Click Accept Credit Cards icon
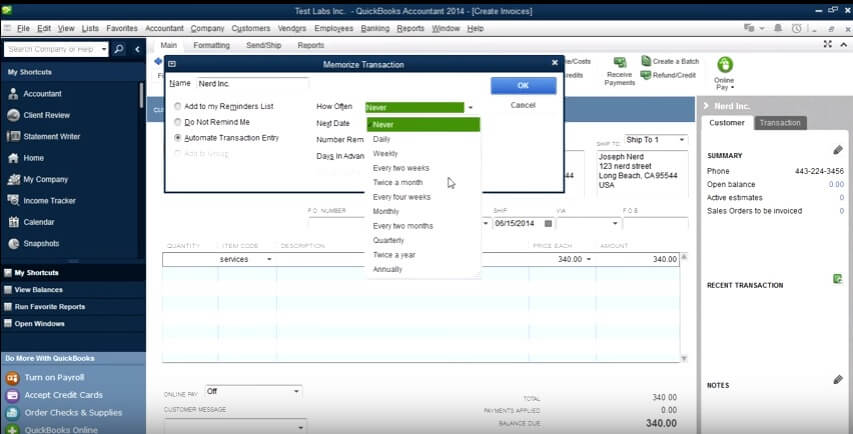This screenshot has height=434, width=853. click(x=13, y=395)
